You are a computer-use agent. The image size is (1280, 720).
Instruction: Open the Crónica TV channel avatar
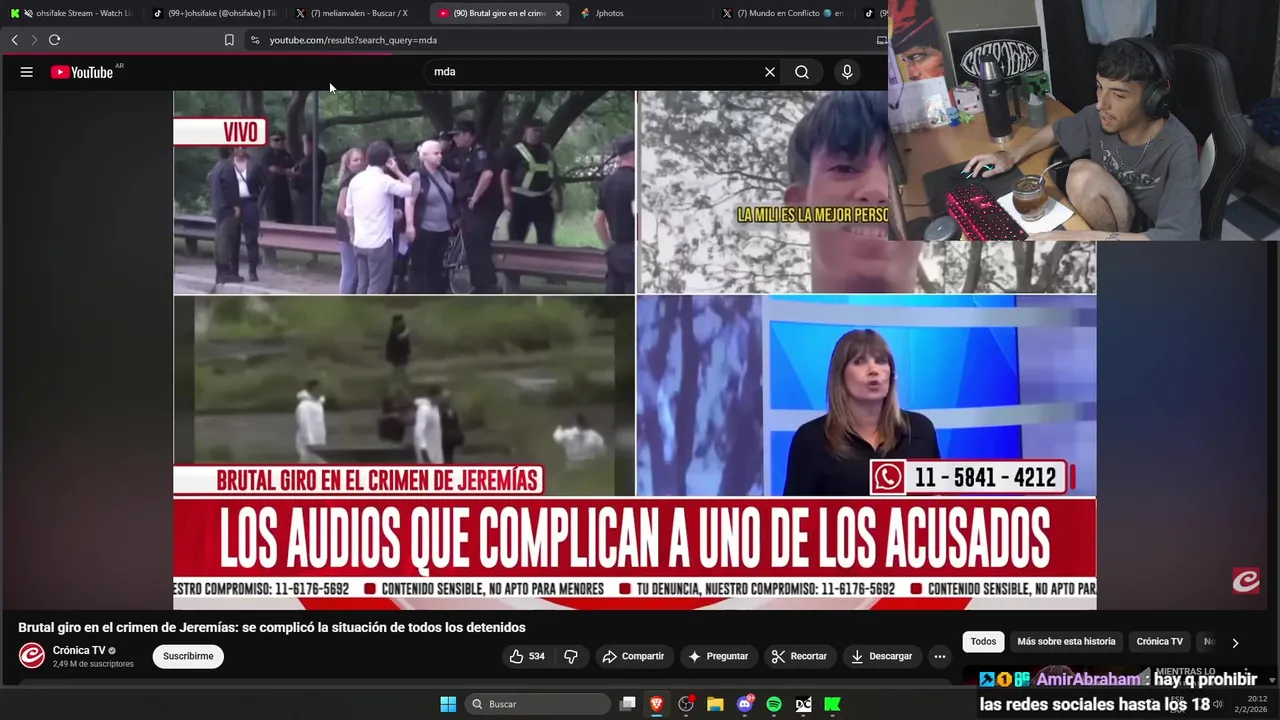tap(32, 656)
